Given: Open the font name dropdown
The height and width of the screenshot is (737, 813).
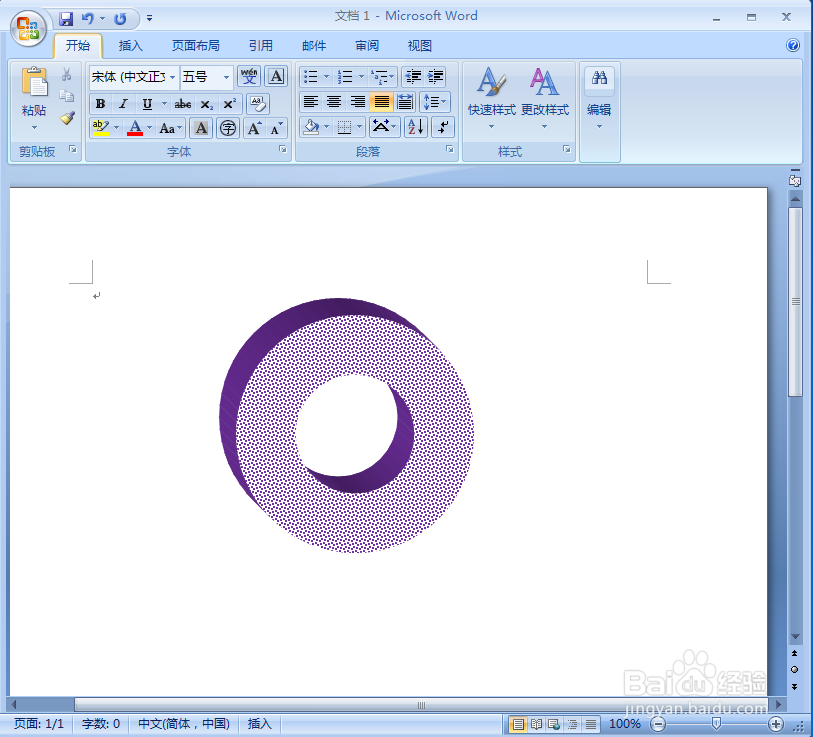Looking at the screenshot, I should tap(173, 77).
